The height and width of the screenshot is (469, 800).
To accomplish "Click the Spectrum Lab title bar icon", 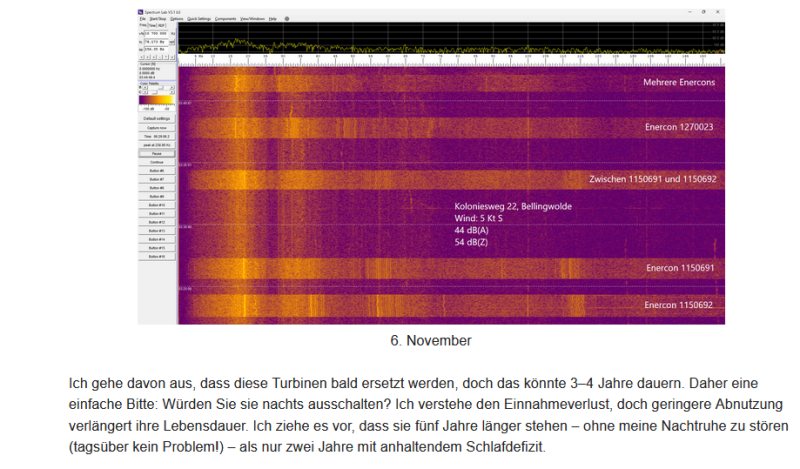I will click(140, 12).
